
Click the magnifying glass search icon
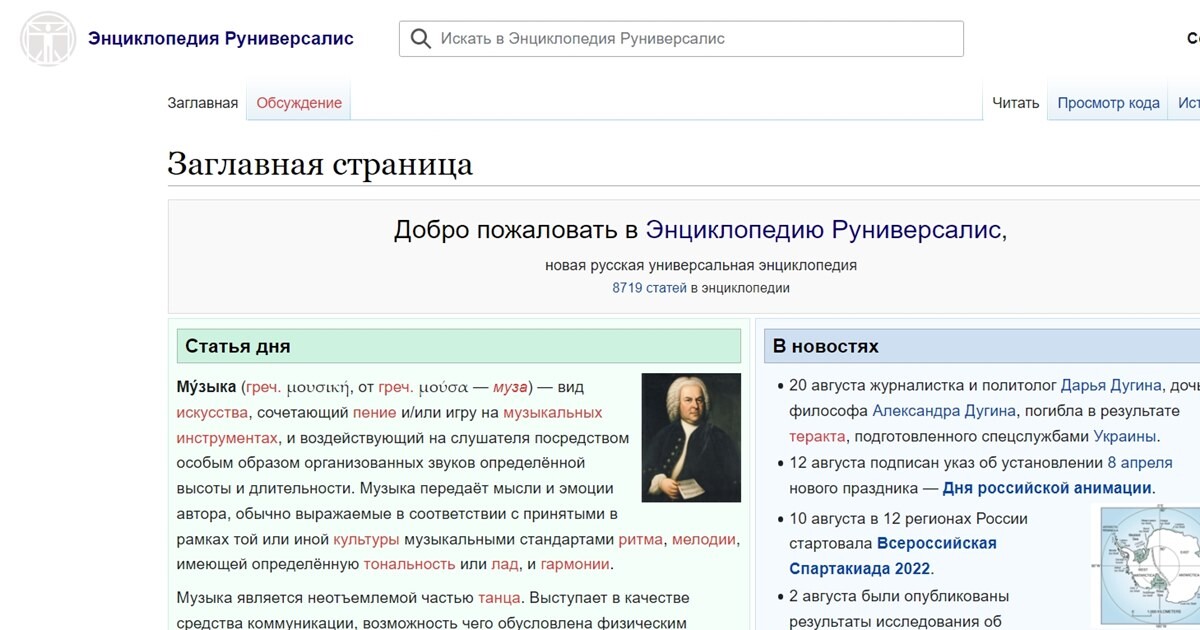[x=421, y=39]
